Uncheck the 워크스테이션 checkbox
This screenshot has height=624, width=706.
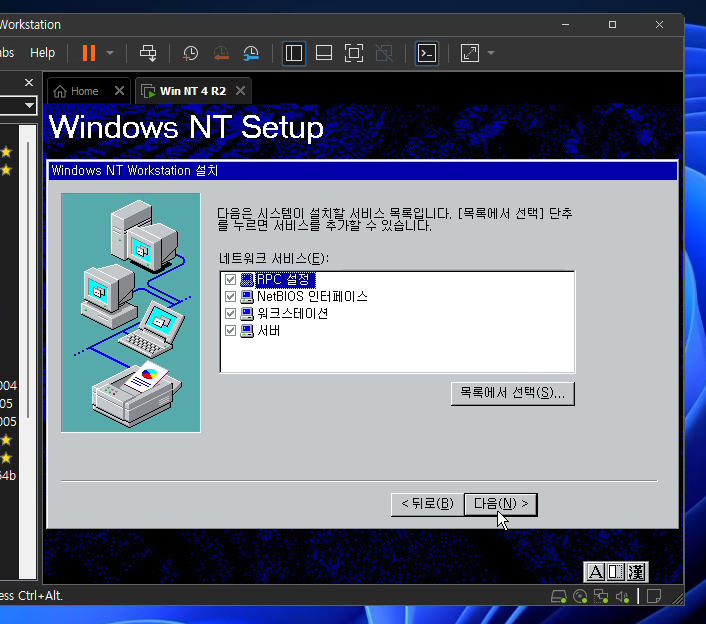coord(231,313)
